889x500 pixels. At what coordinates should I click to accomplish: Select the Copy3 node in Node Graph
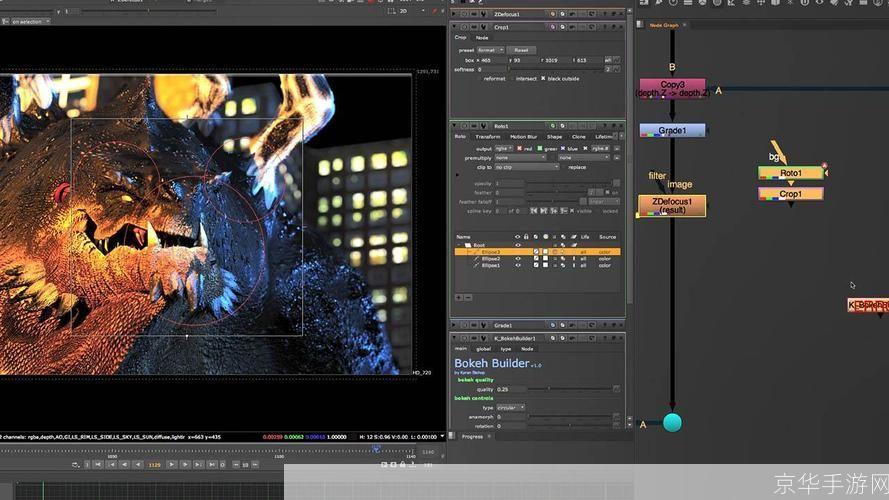click(672, 88)
